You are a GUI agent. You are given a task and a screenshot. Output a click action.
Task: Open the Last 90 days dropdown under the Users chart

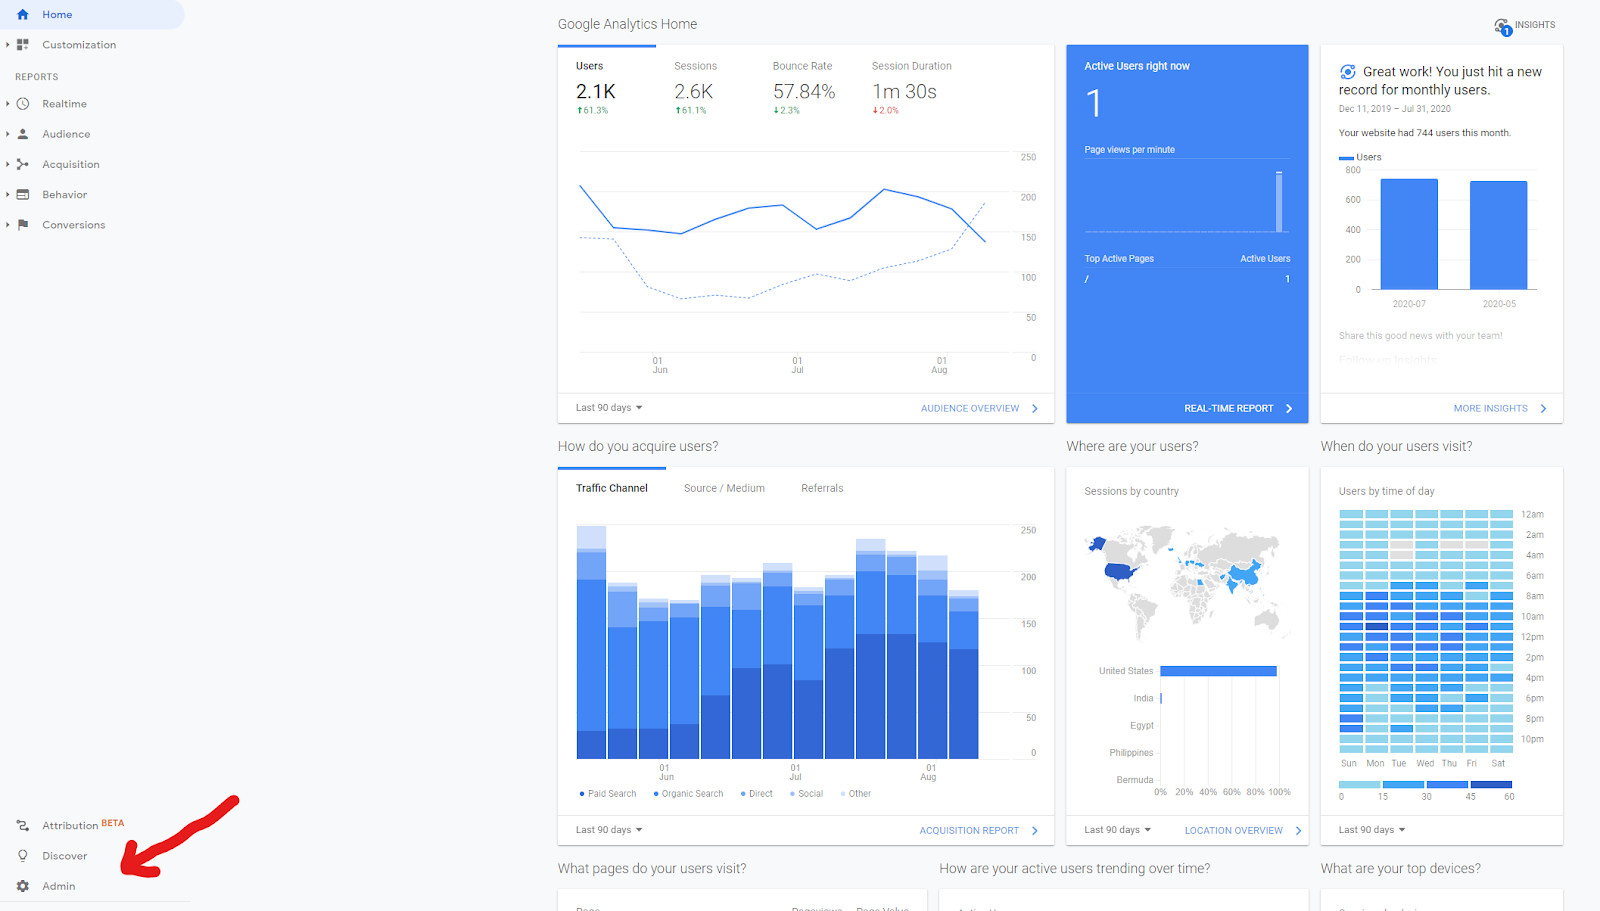[x=609, y=408]
